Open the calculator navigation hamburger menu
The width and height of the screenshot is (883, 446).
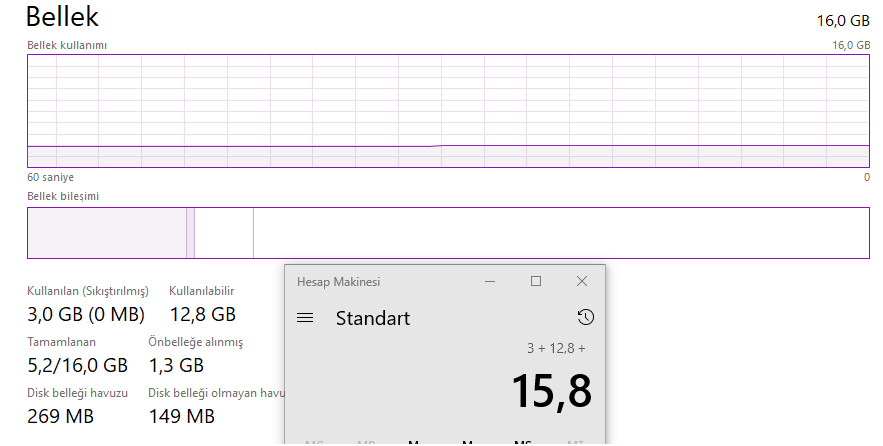(x=306, y=318)
